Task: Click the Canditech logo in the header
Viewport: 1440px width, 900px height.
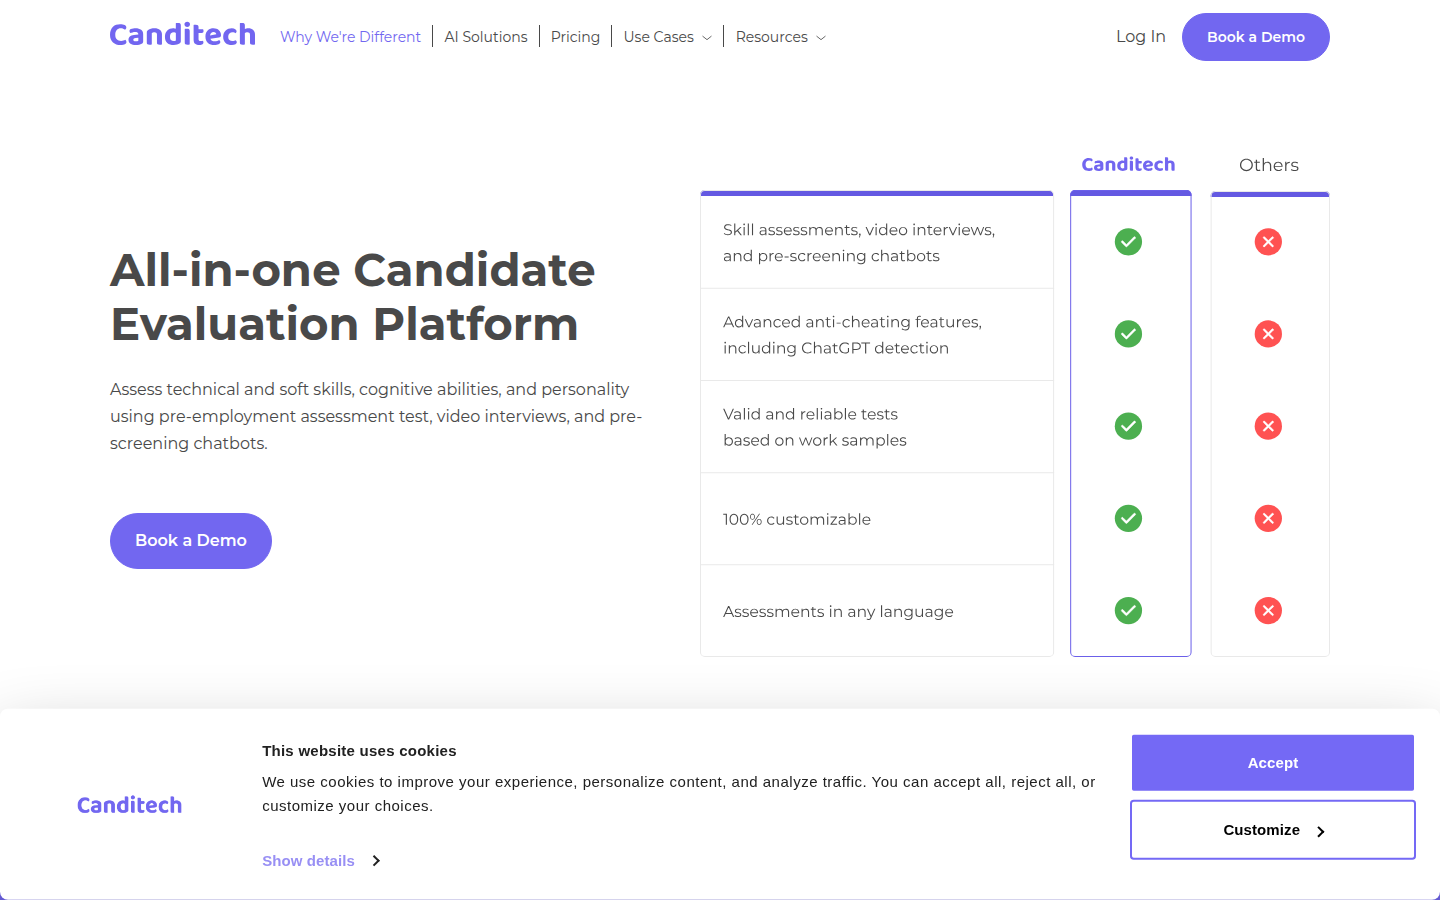Action: tap(182, 35)
